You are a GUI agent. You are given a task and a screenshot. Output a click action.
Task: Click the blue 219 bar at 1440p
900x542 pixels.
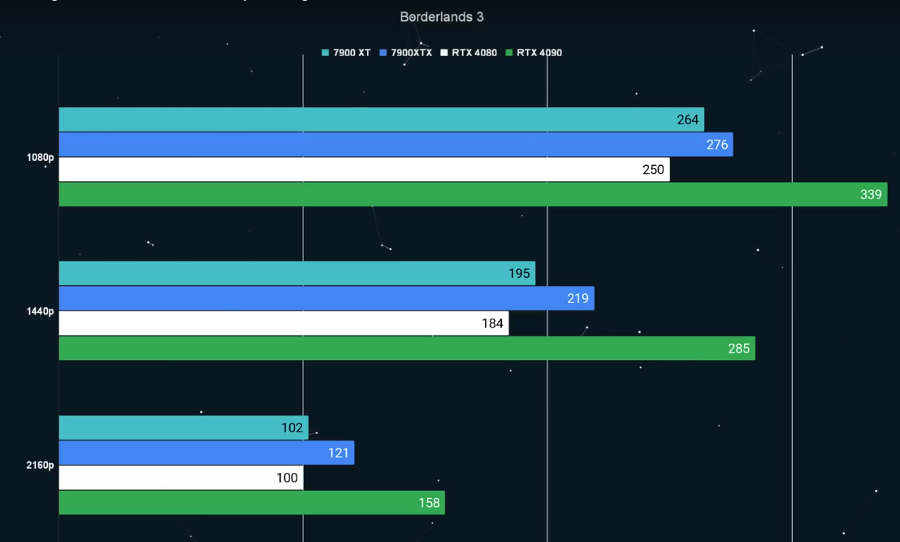(x=327, y=299)
